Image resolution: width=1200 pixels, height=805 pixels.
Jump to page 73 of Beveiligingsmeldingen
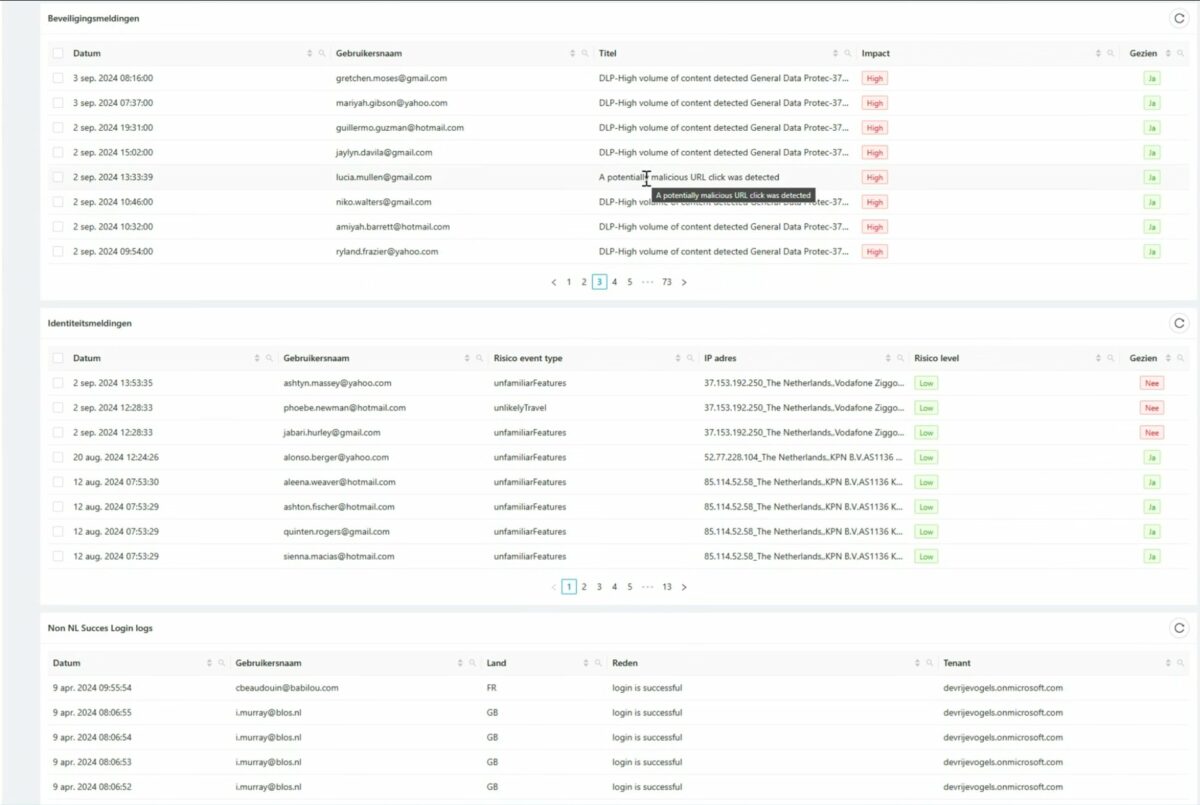666,282
